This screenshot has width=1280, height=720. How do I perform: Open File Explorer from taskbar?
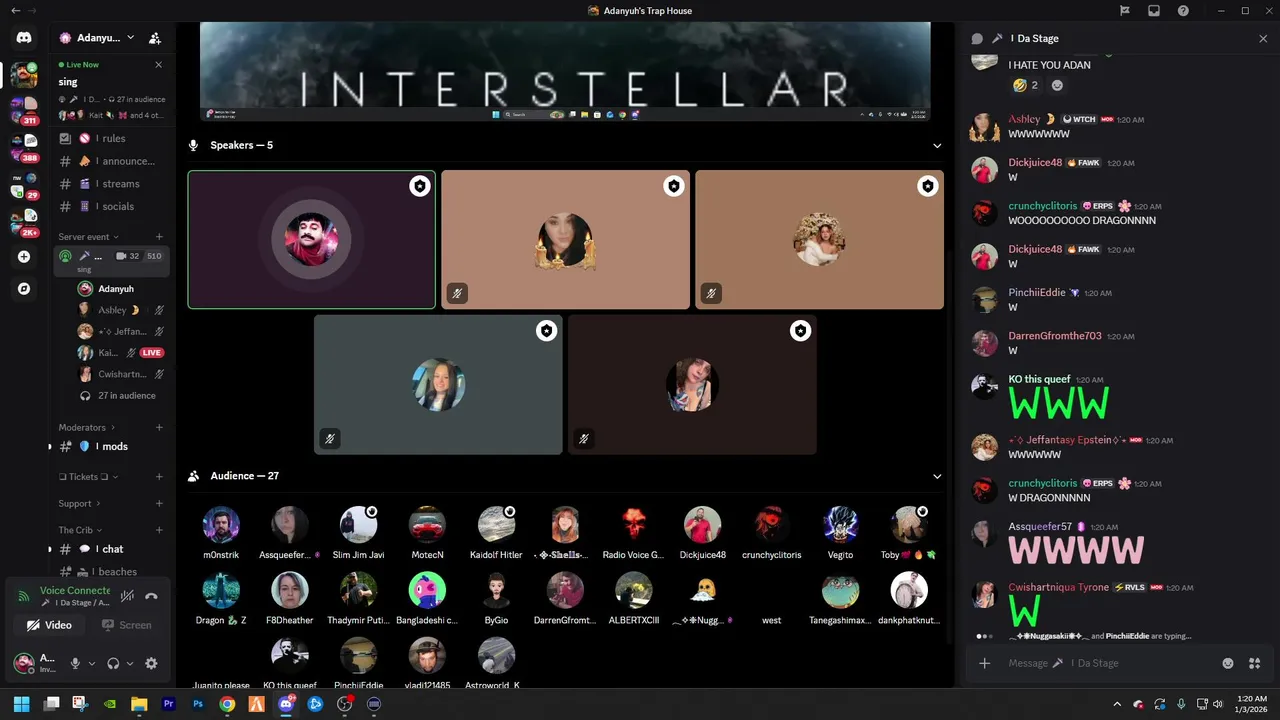[139, 704]
